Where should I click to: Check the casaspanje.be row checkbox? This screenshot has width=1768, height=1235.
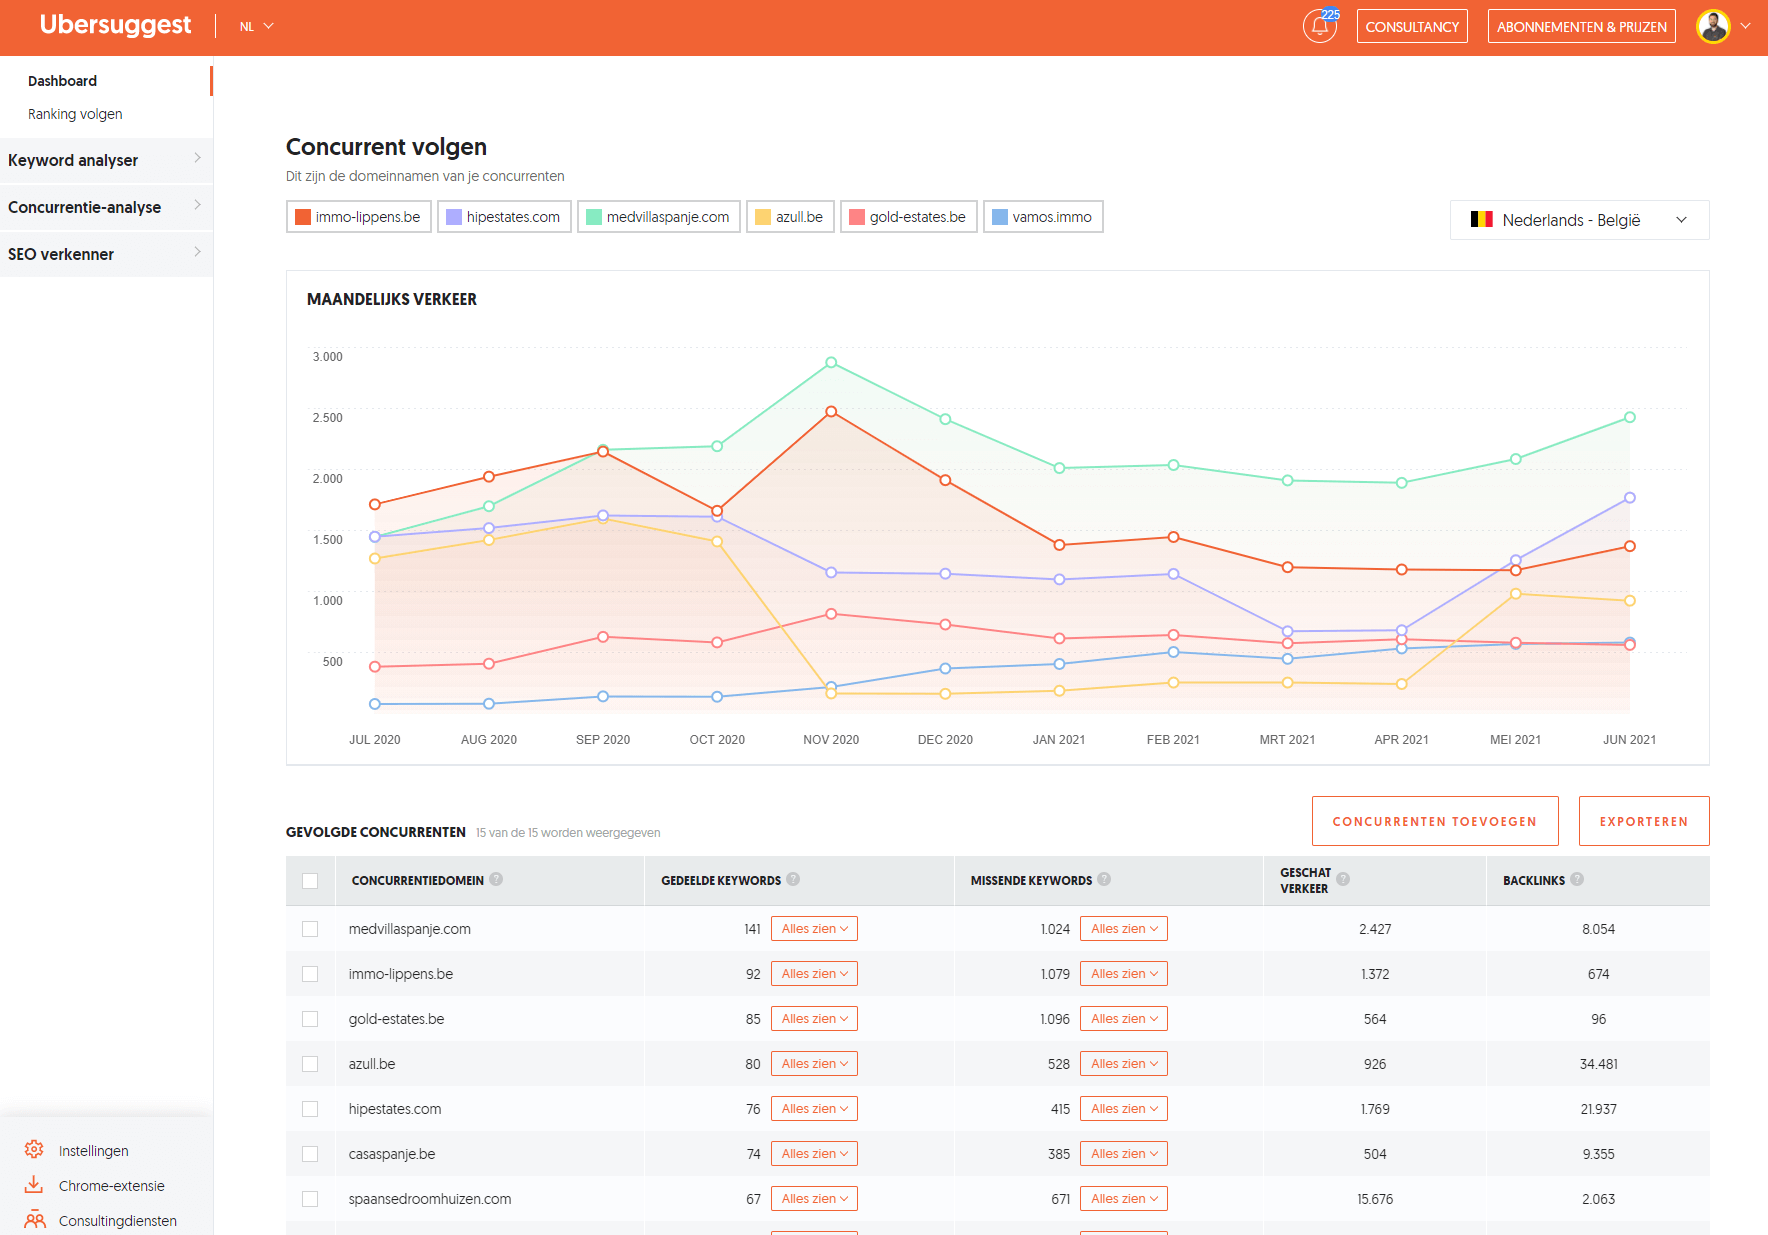[310, 1154]
